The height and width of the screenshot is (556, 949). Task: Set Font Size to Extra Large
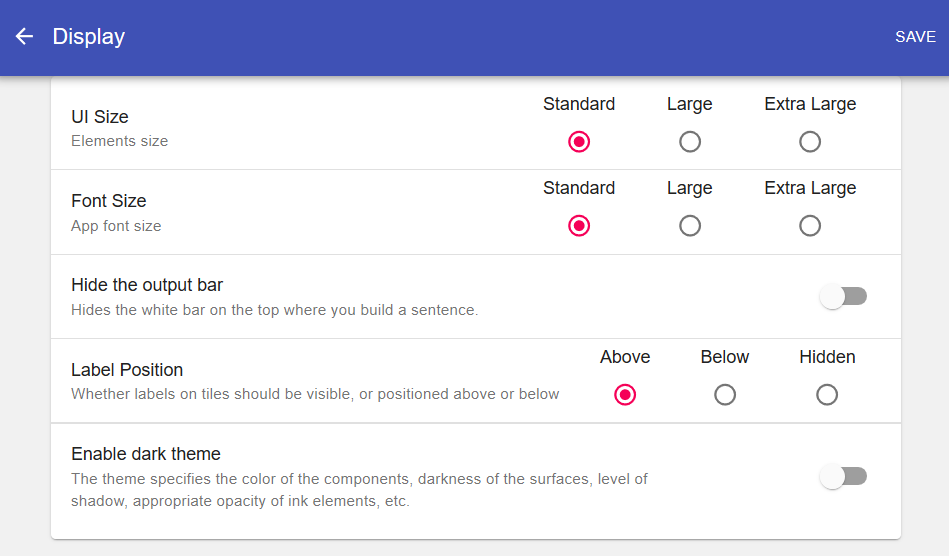(x=810, y=226)
